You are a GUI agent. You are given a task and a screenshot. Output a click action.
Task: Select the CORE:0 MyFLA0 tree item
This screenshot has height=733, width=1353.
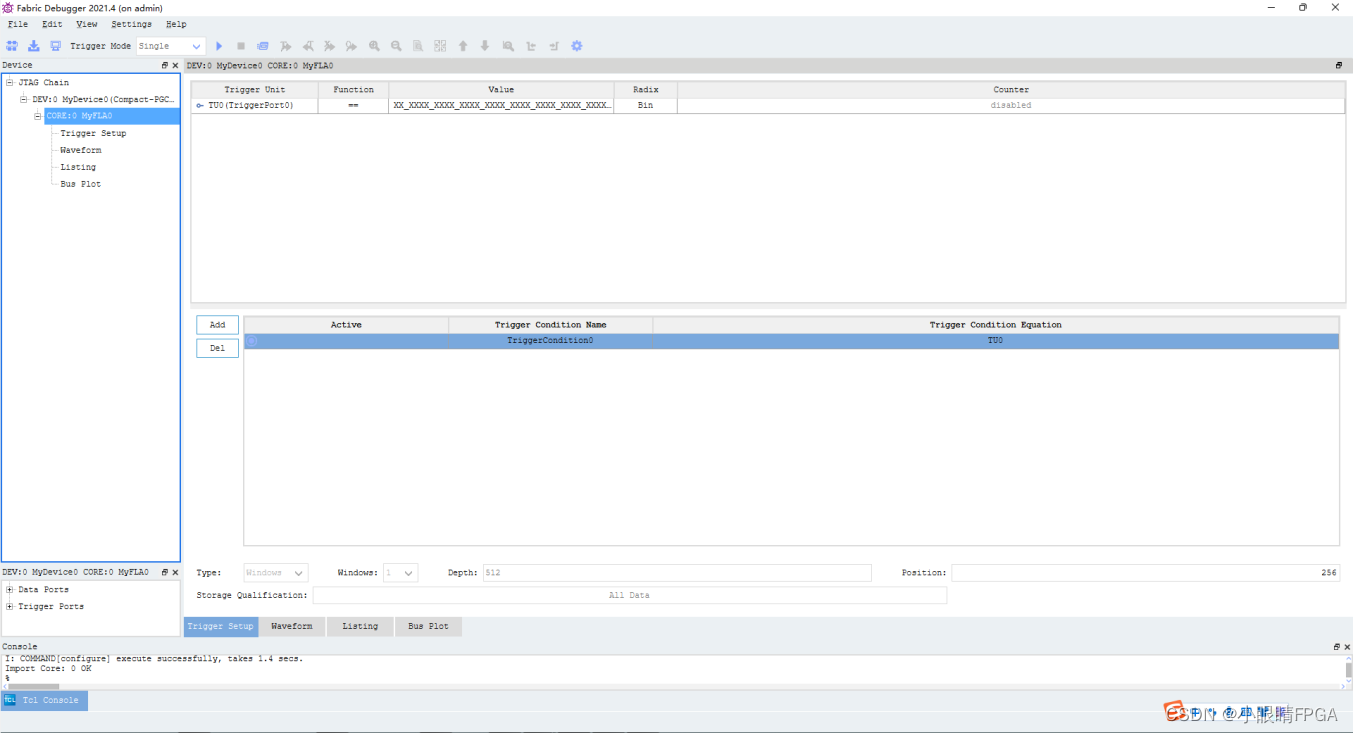tap(112, 116)
